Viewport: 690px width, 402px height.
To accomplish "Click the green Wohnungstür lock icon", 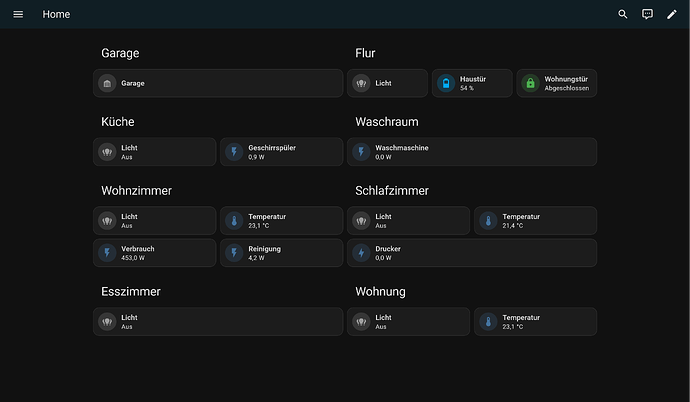I will pos(530,83).
